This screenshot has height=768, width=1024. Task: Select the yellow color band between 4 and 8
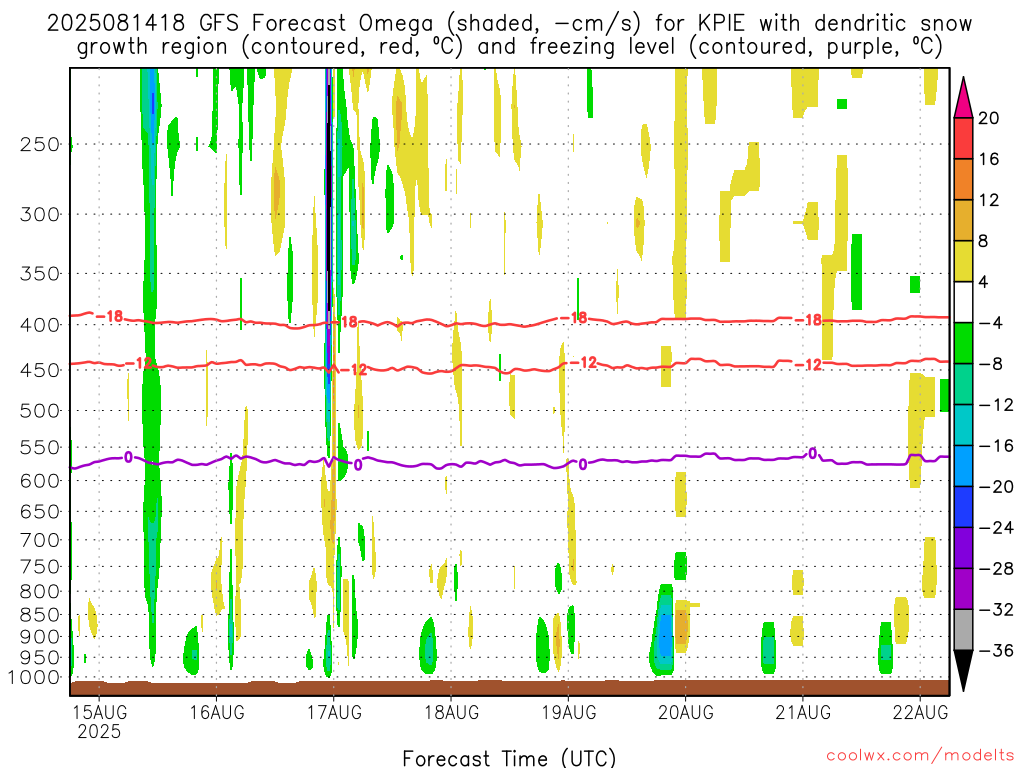[x=963, y=261]
